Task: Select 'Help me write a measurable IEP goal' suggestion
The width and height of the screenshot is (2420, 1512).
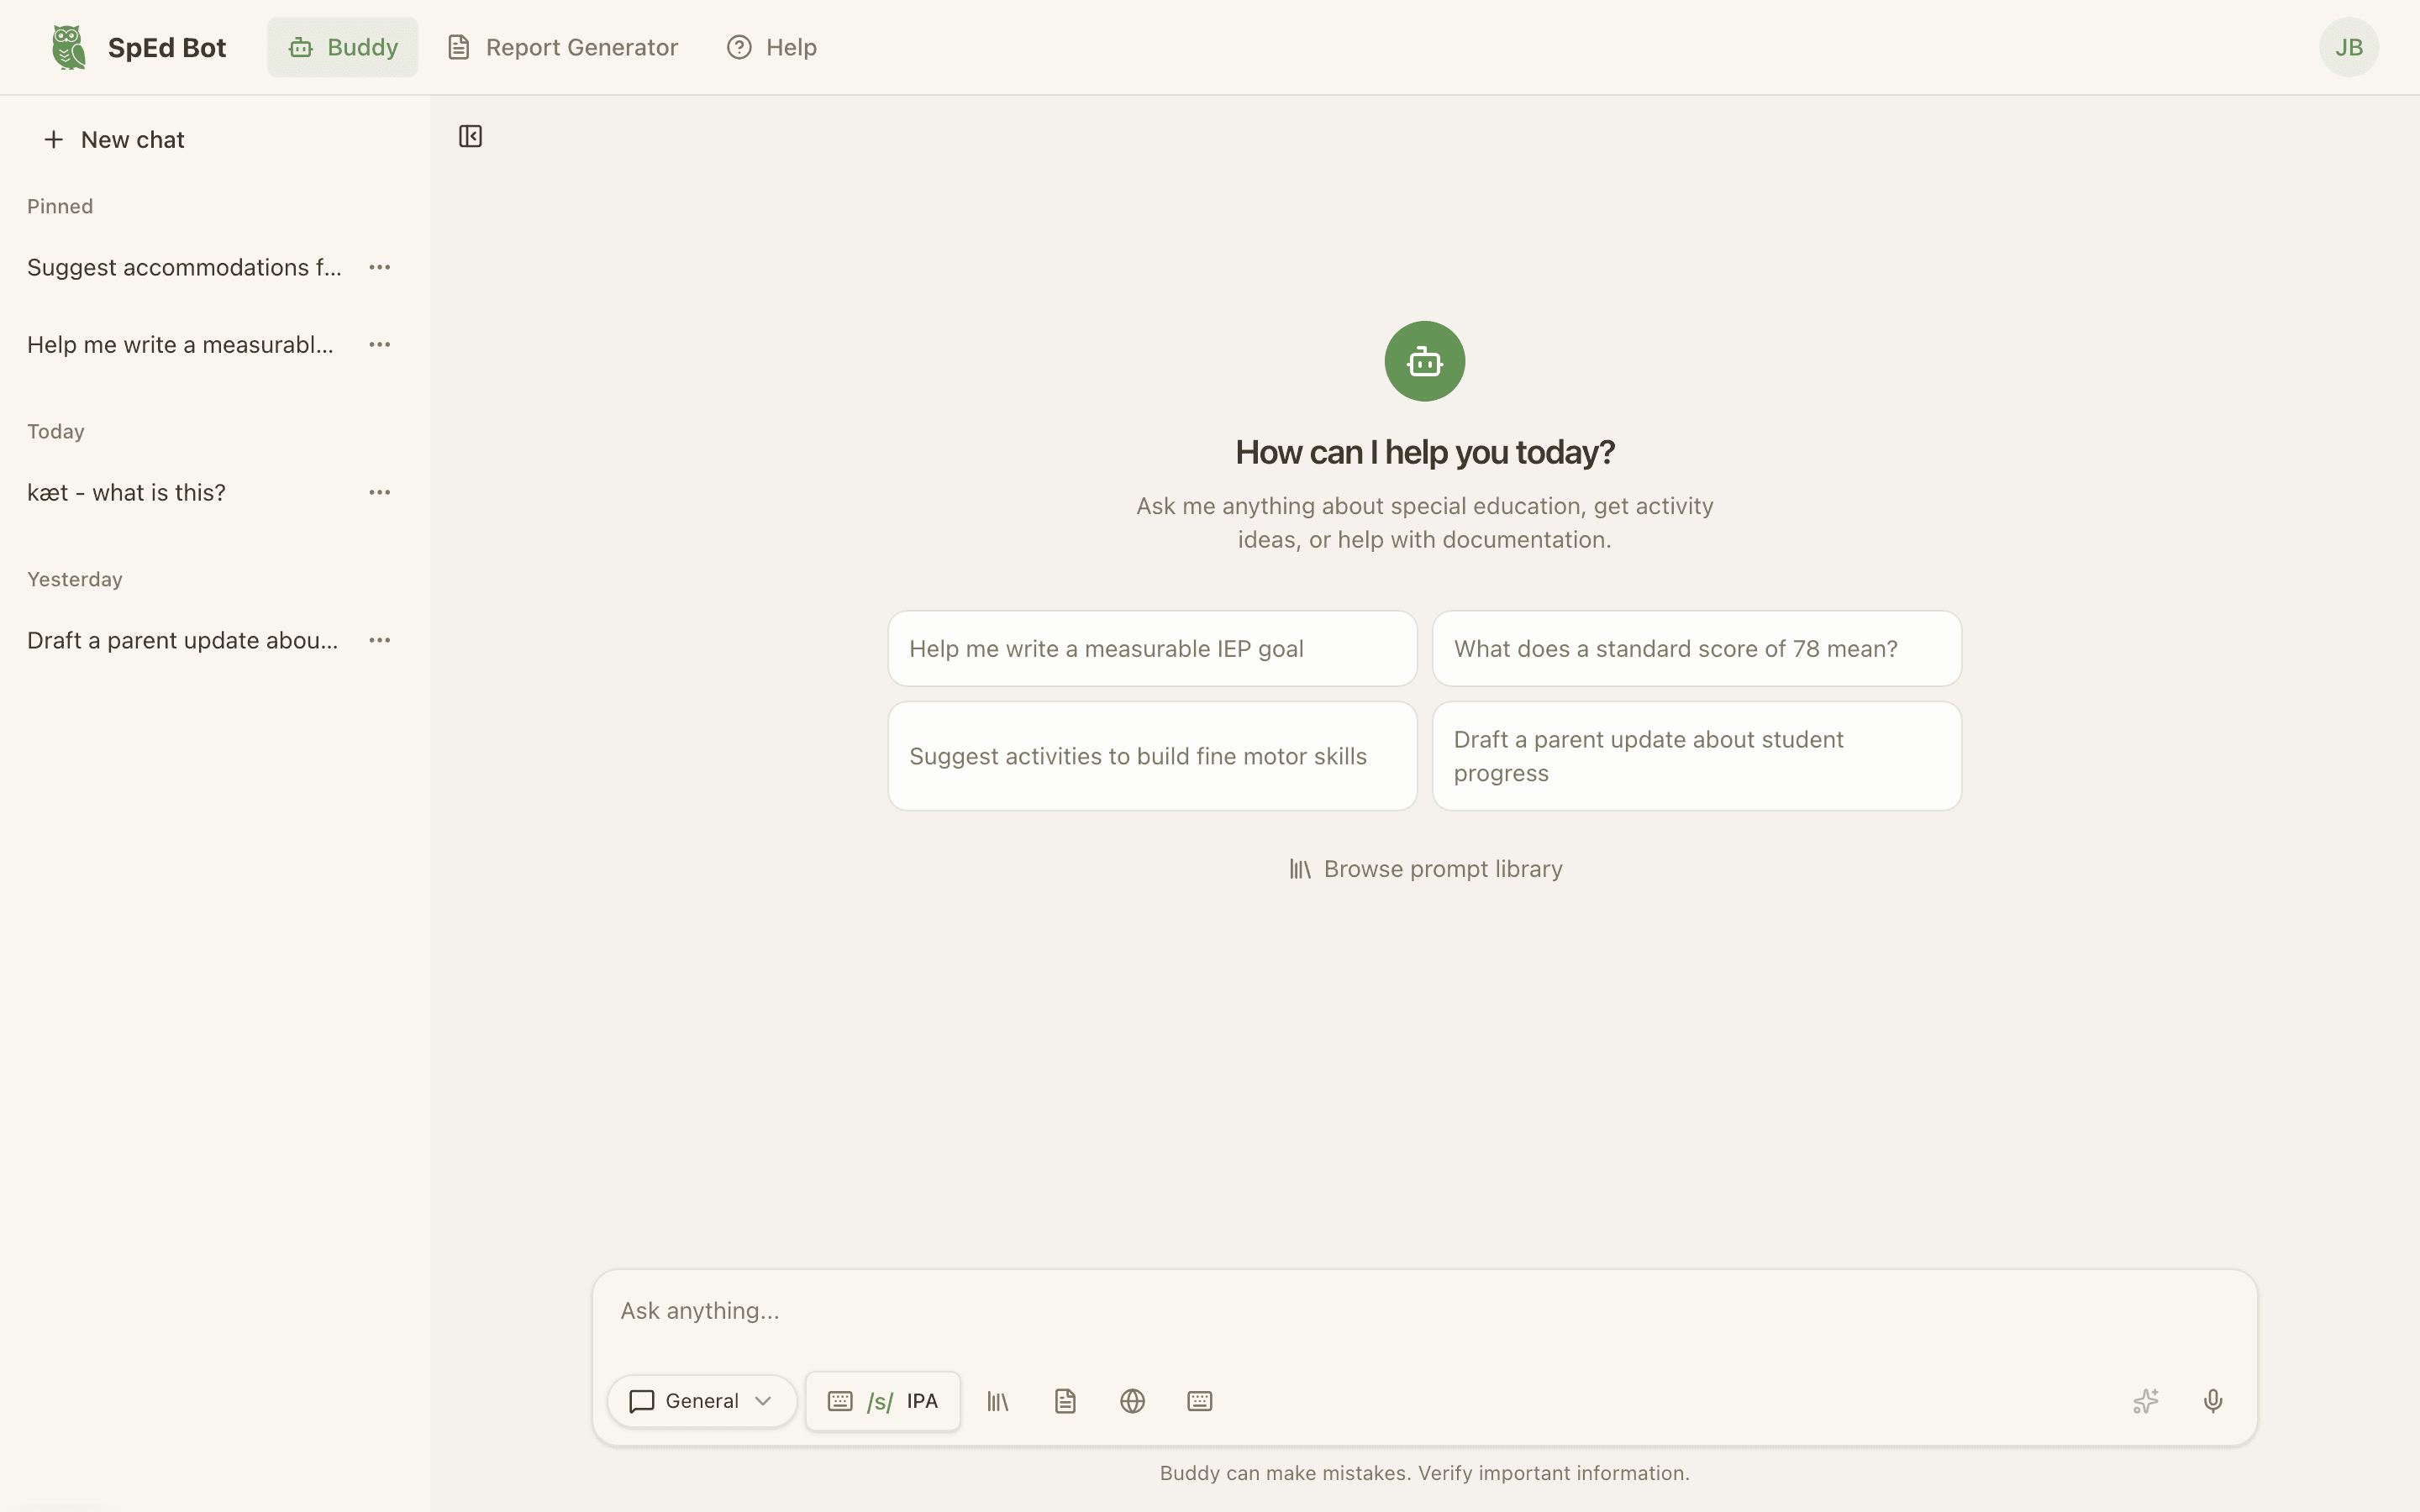Action: (x=1150, y=648)
